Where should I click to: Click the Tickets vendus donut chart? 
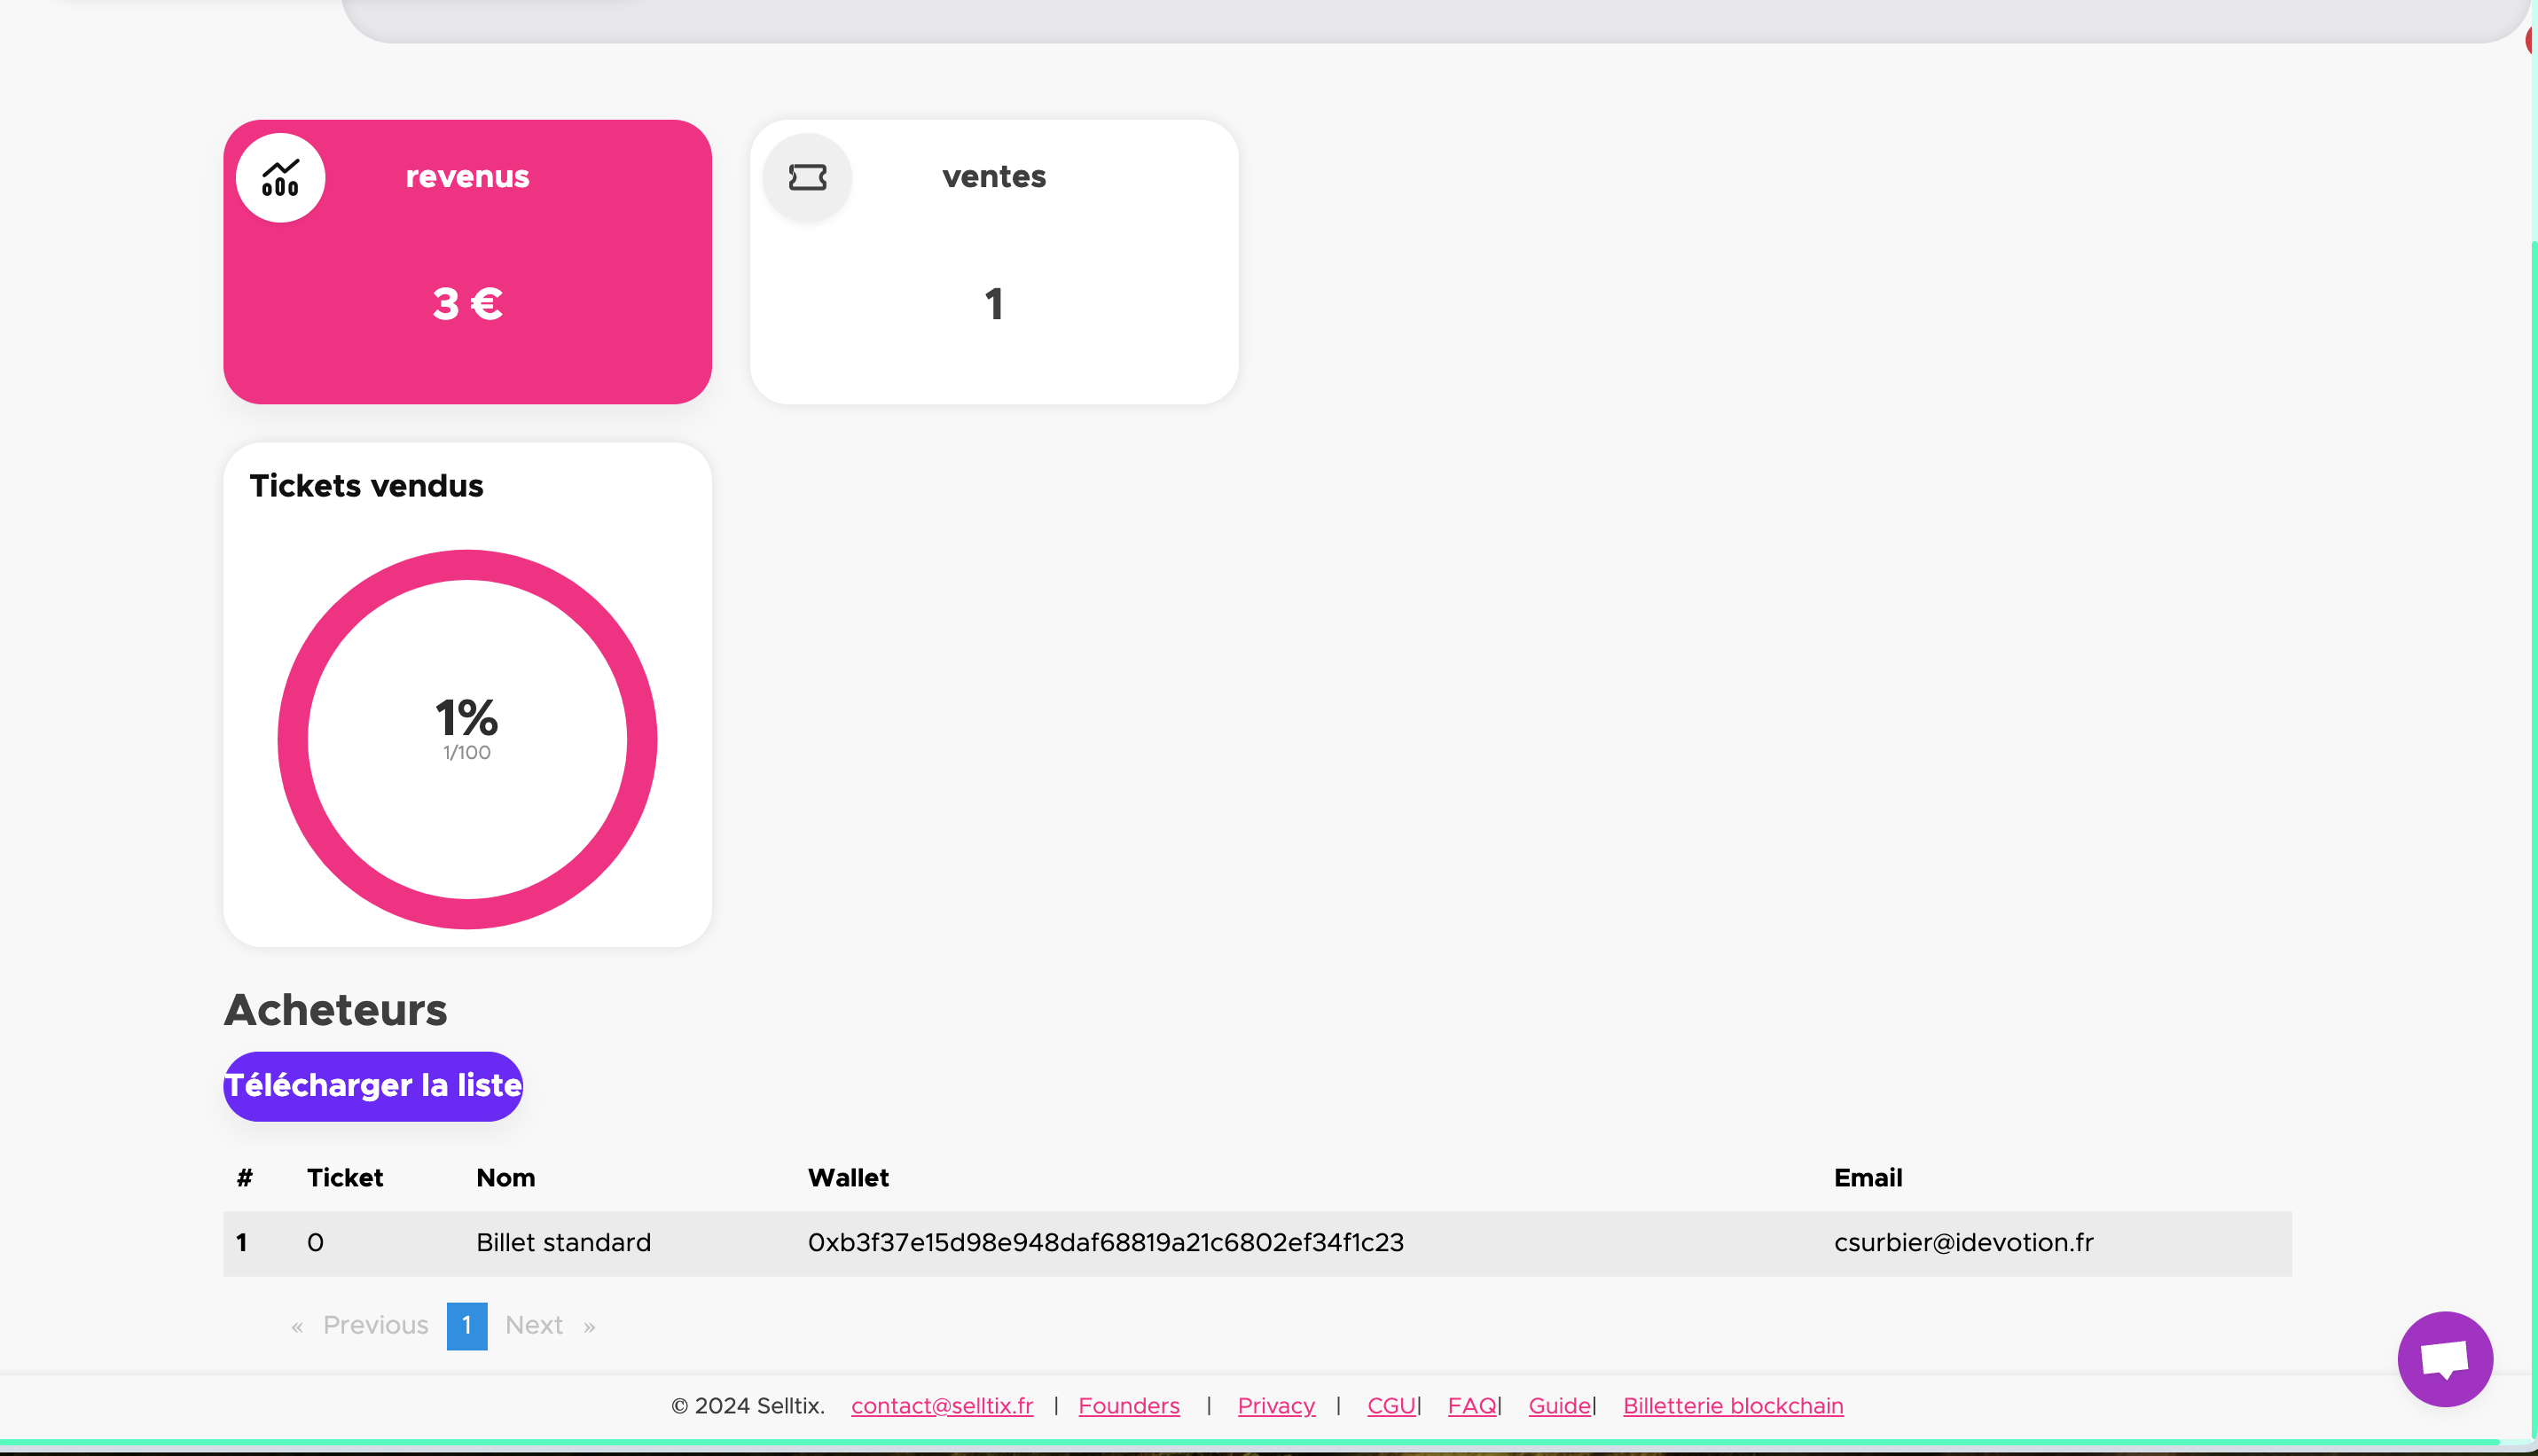(467, 739)
